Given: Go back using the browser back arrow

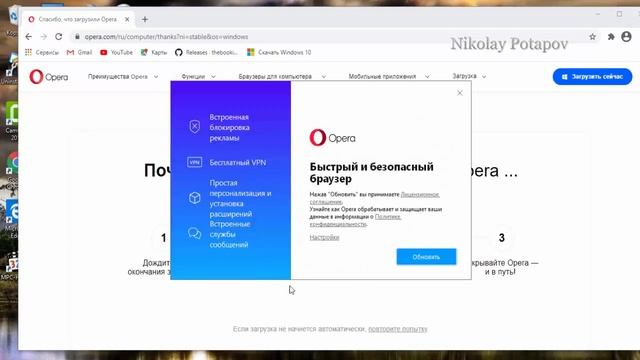Looking at the screenshot, I should 29,37.
